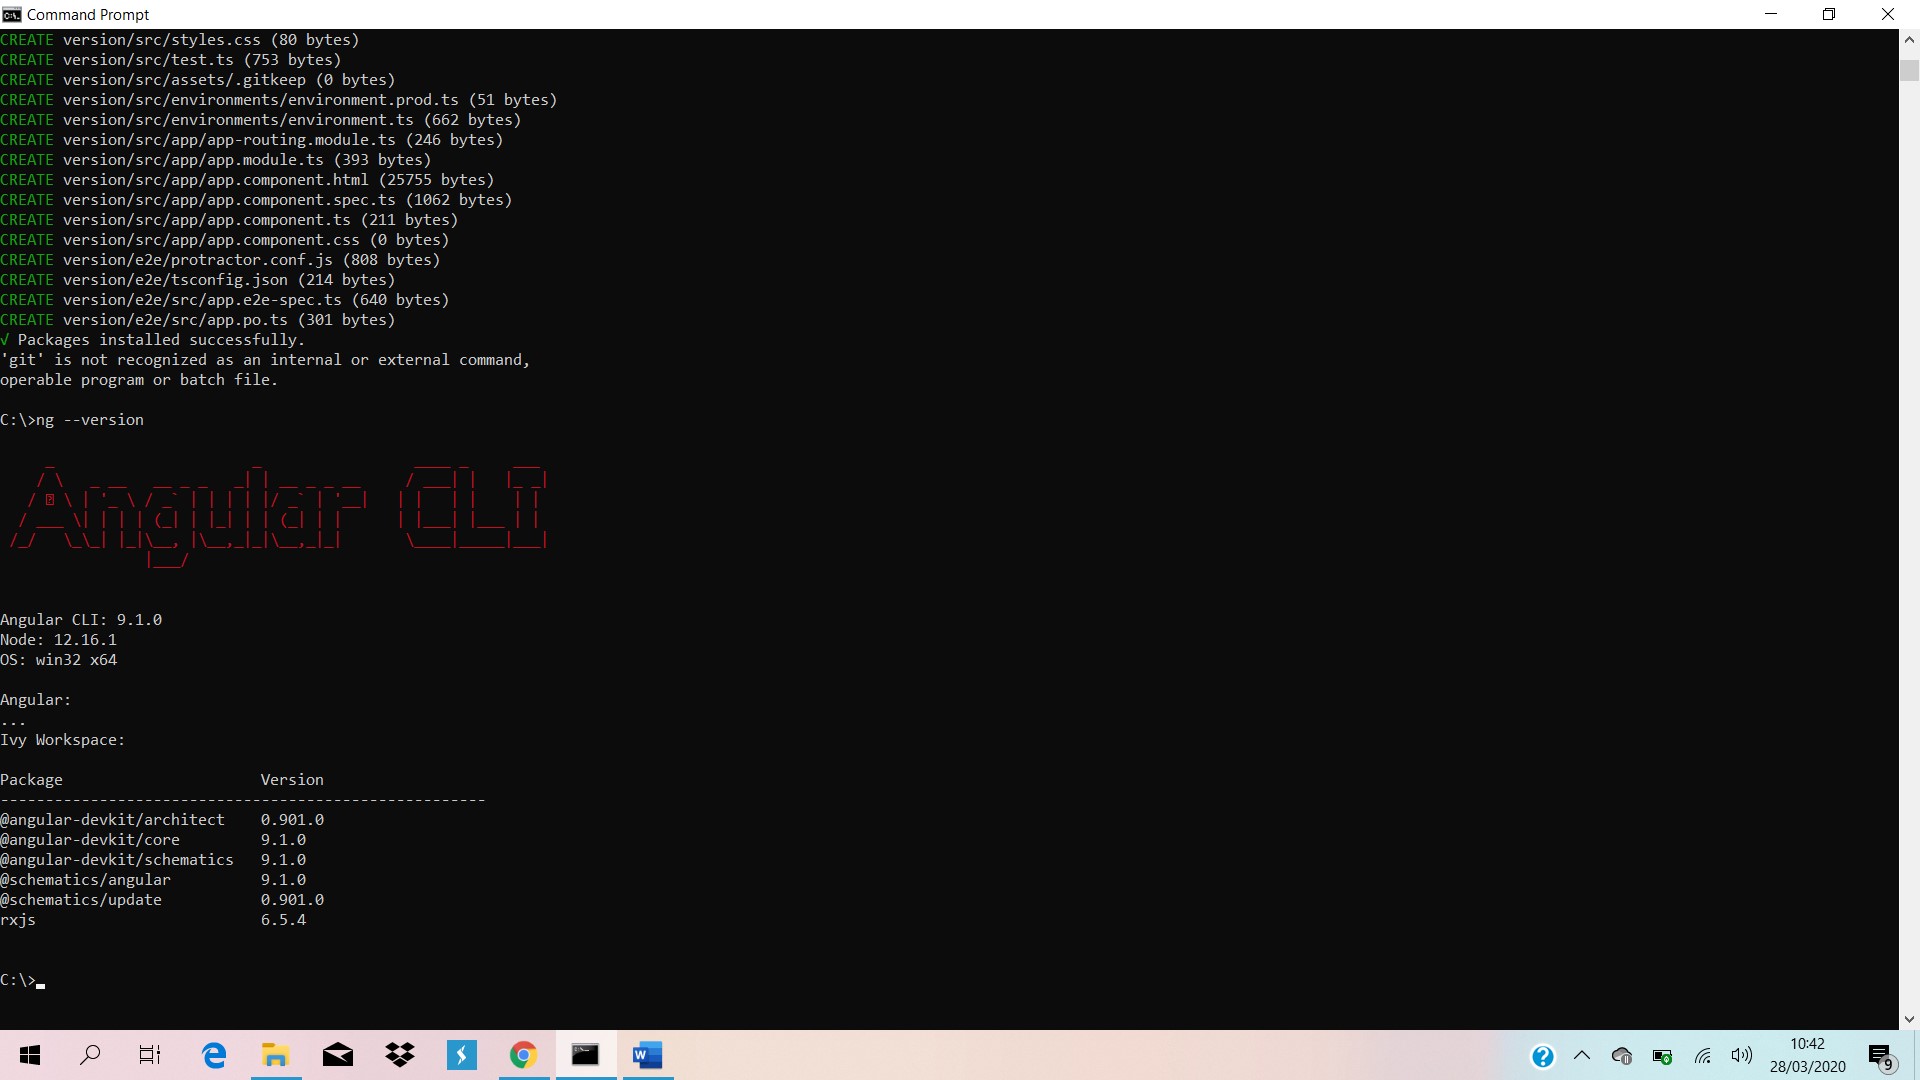The width and height of the screenshot is (1920, 1080).
Task: Launch Microsoft Edge from the taskbar
Action: (x=214, y=1055)
